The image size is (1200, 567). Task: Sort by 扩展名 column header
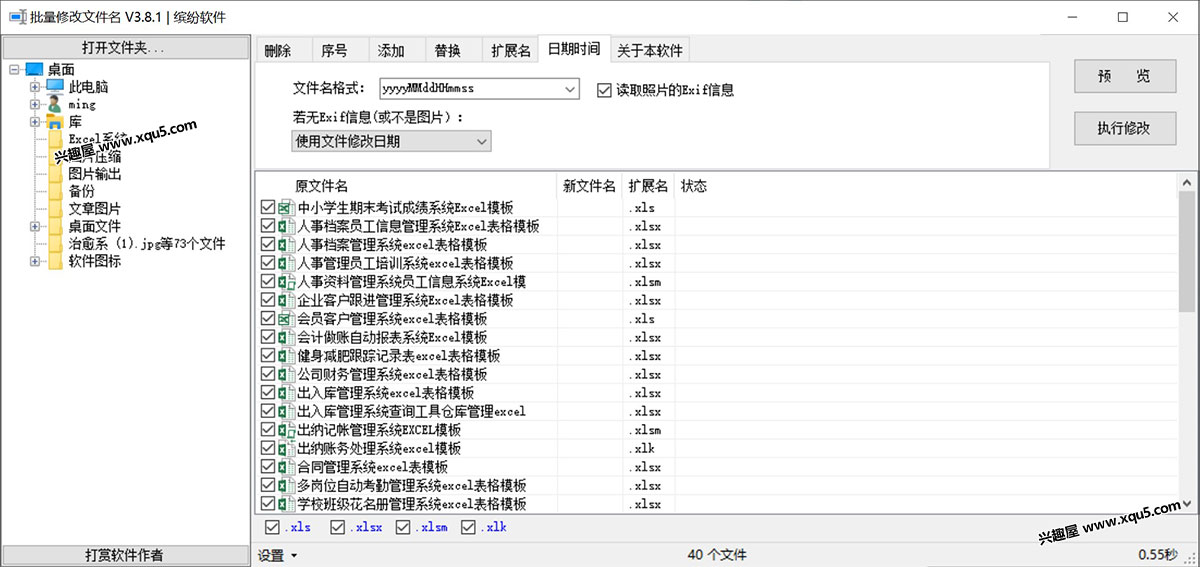coord(648,186)
